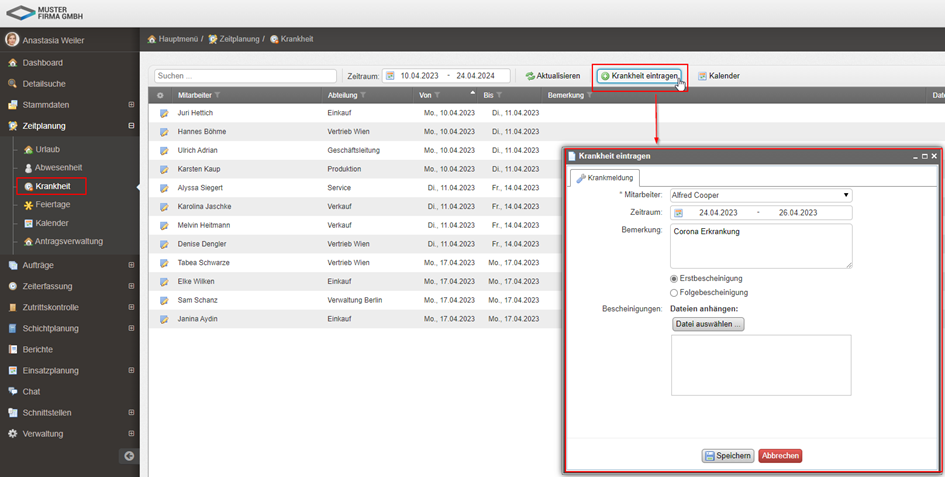Open the calendar icon in Zeitraum filter

[390, 76]
